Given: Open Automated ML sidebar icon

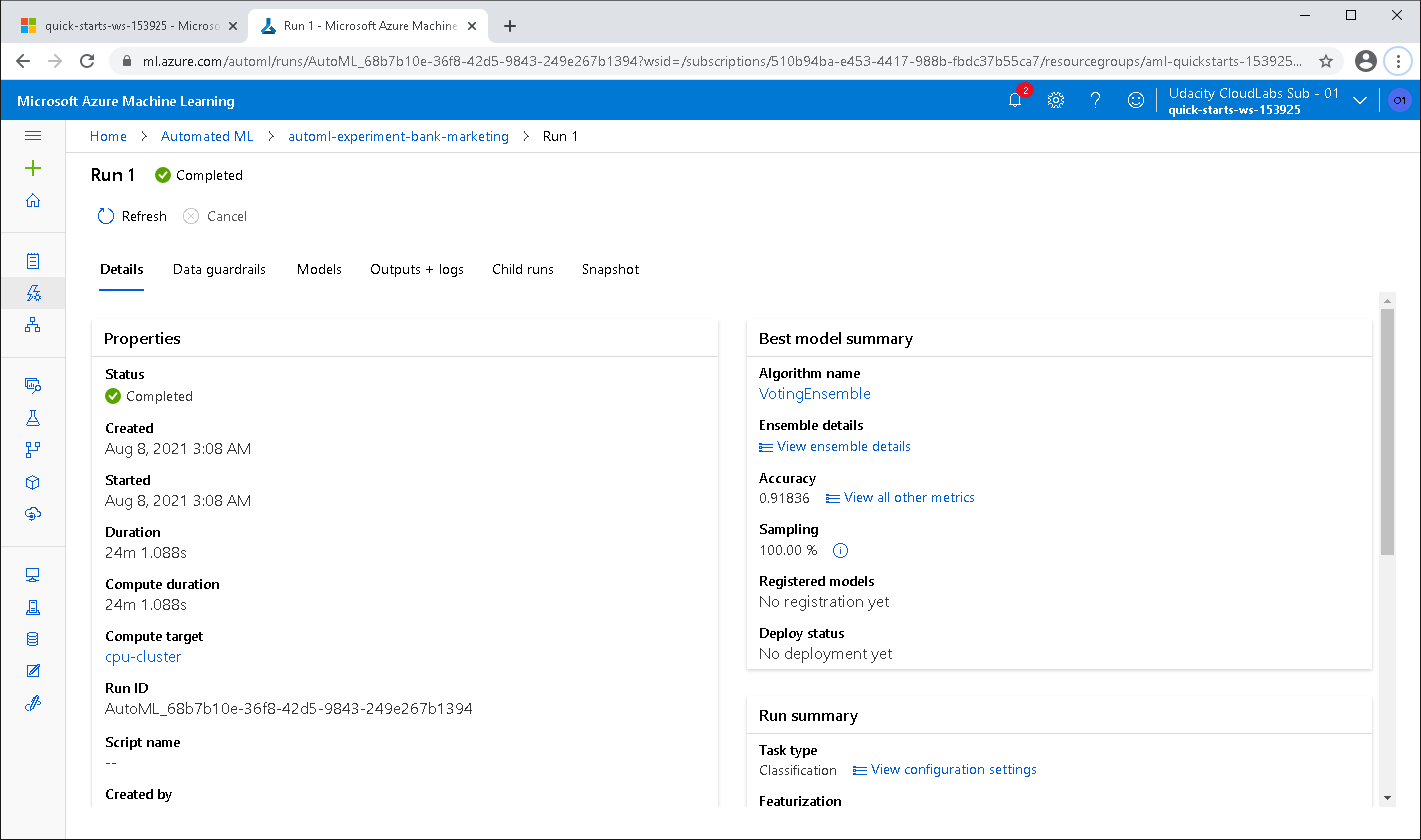Looking at the screenshot, I should 33,293.
